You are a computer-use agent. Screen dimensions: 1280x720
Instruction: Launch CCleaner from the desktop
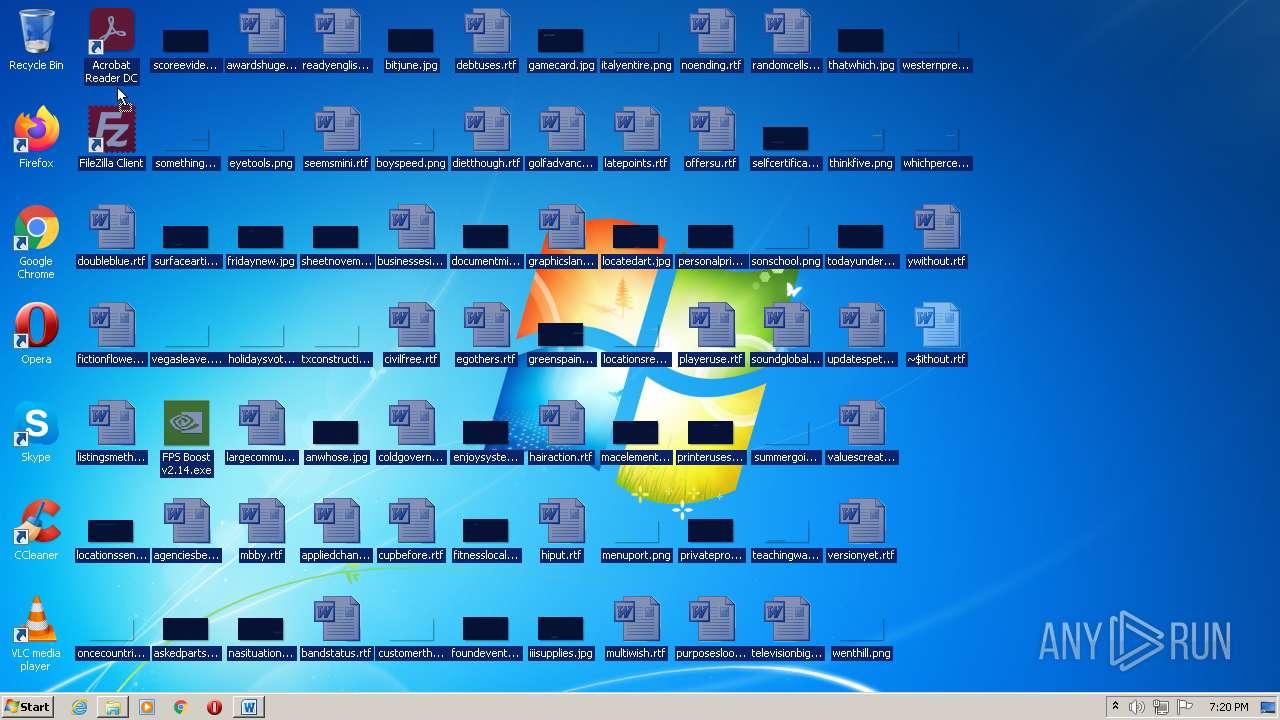36,530
